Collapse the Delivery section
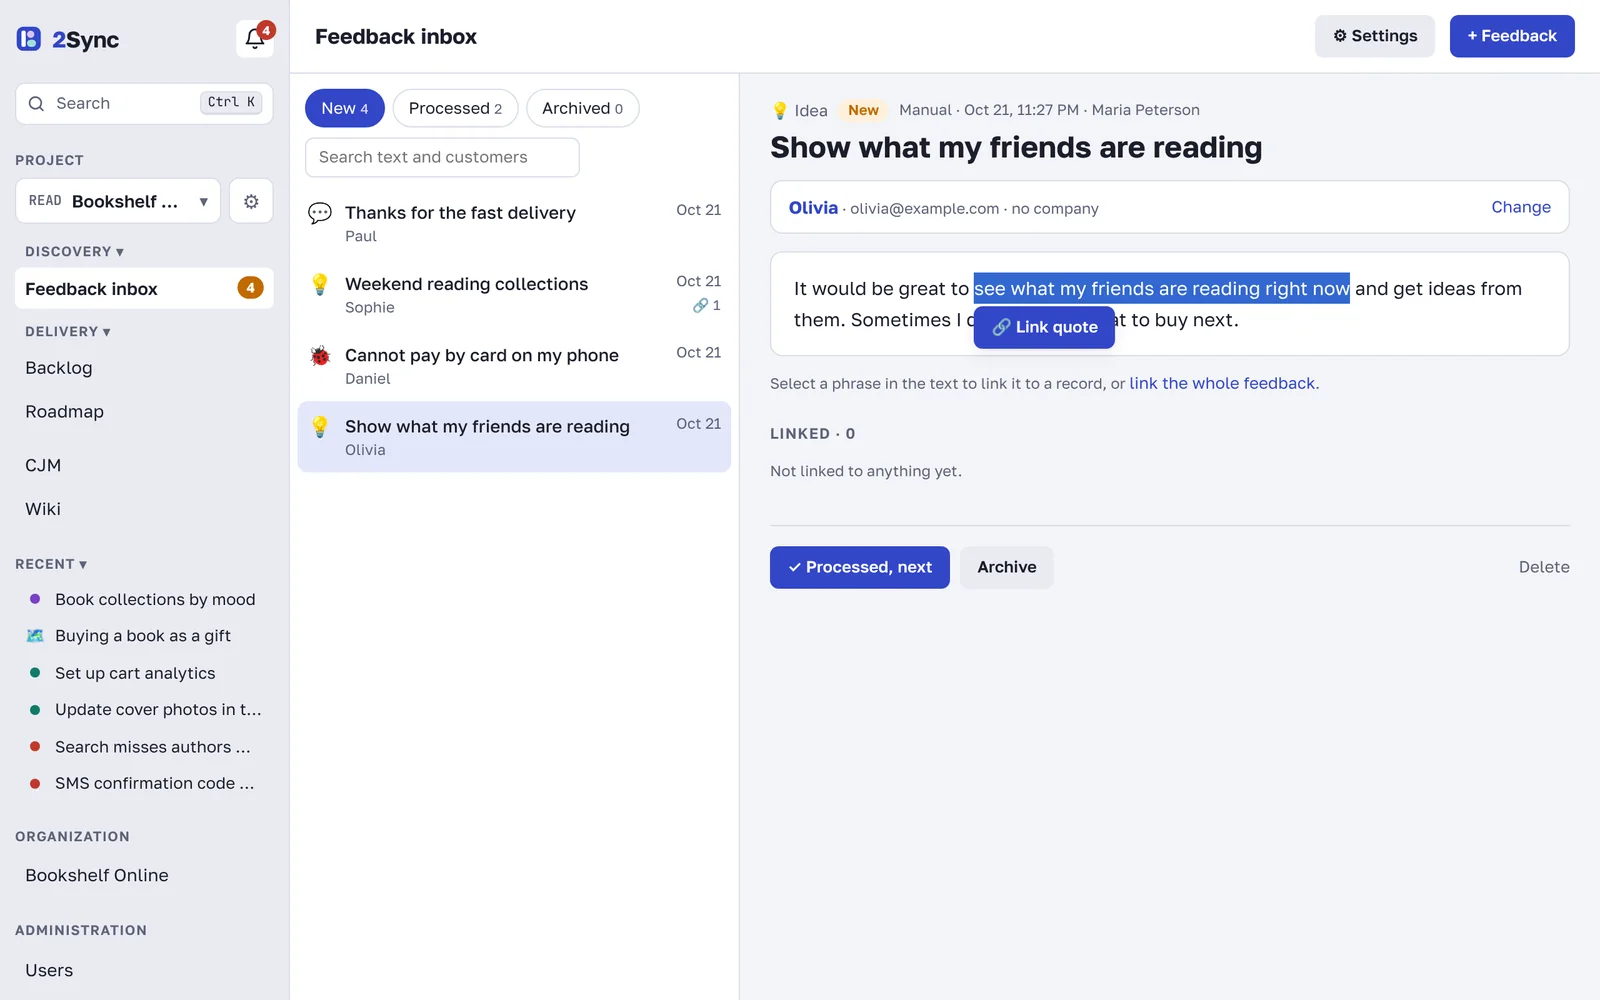 pos(68,331)
